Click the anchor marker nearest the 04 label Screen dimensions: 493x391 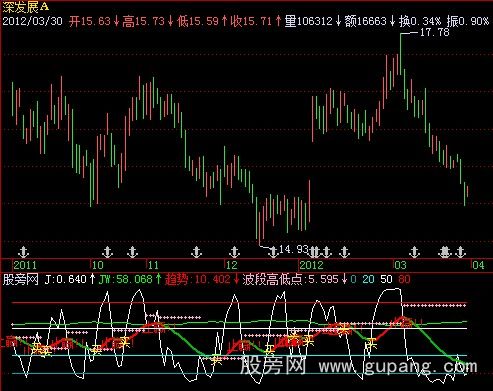[x=461, y=252]
